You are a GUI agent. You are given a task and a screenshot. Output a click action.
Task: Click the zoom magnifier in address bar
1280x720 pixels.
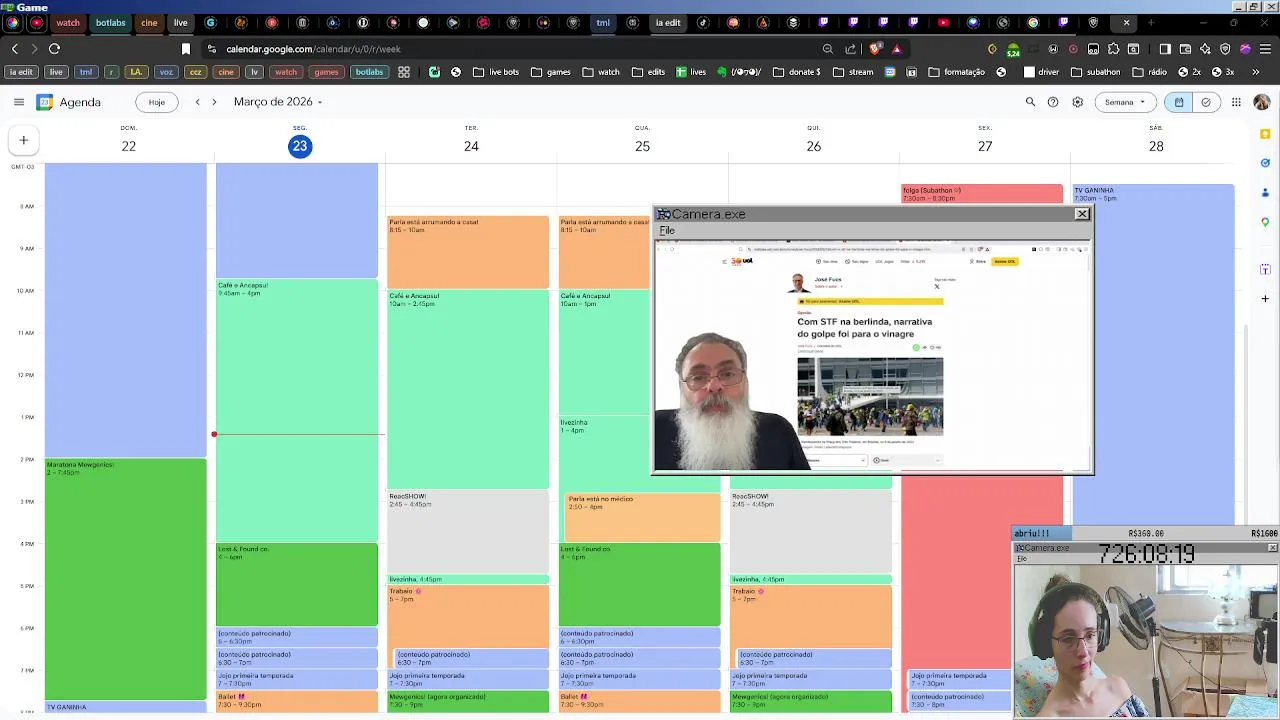pos(828,48)
